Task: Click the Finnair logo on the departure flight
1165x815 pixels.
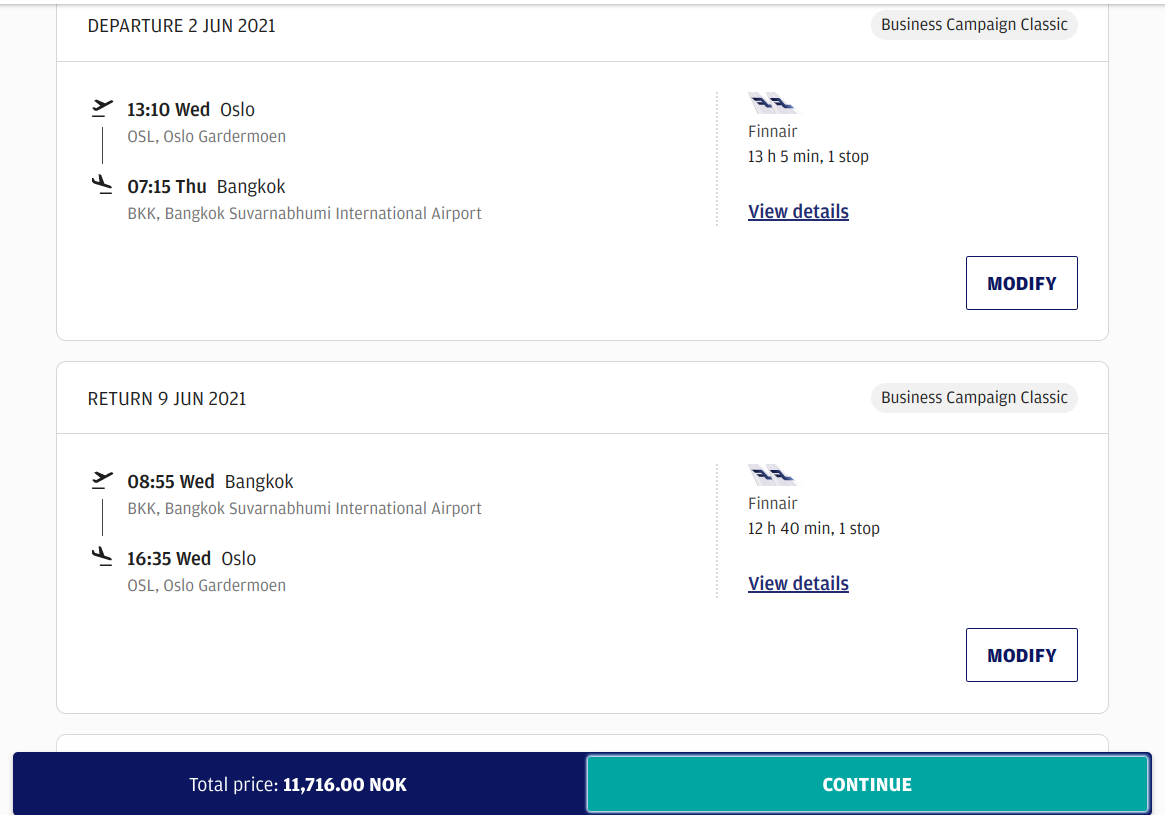Action: point(772,102)
